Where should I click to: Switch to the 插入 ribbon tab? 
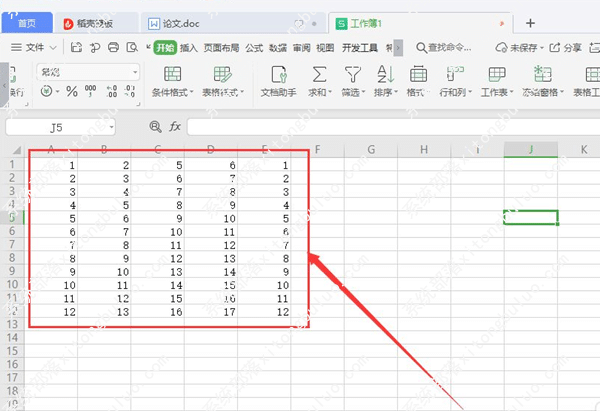(189, 47)
